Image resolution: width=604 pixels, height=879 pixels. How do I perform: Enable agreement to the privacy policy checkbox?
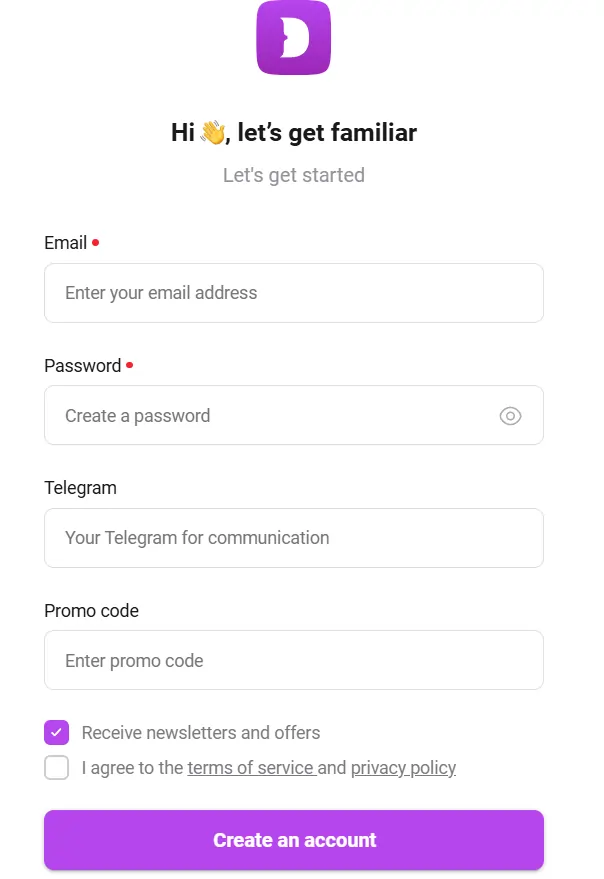(x=57, y=768)
